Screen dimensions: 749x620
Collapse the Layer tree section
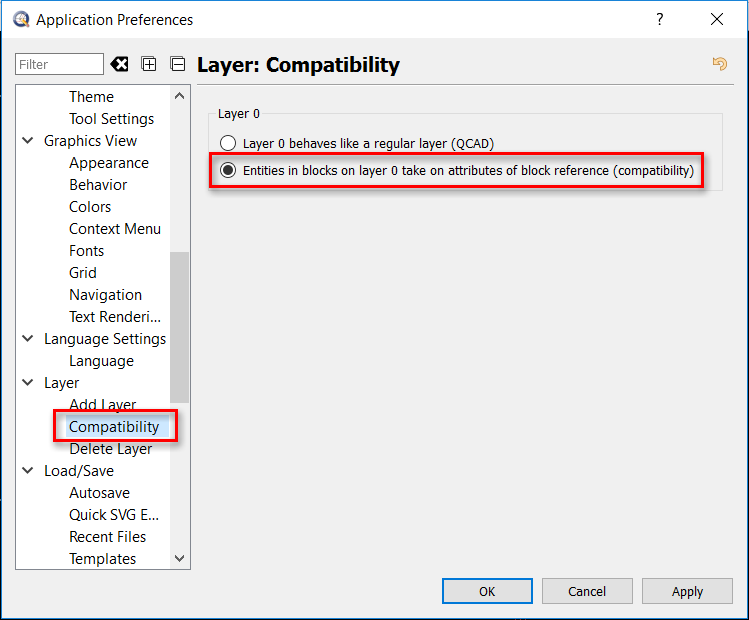pyautogui.click(x=28, y=383)
